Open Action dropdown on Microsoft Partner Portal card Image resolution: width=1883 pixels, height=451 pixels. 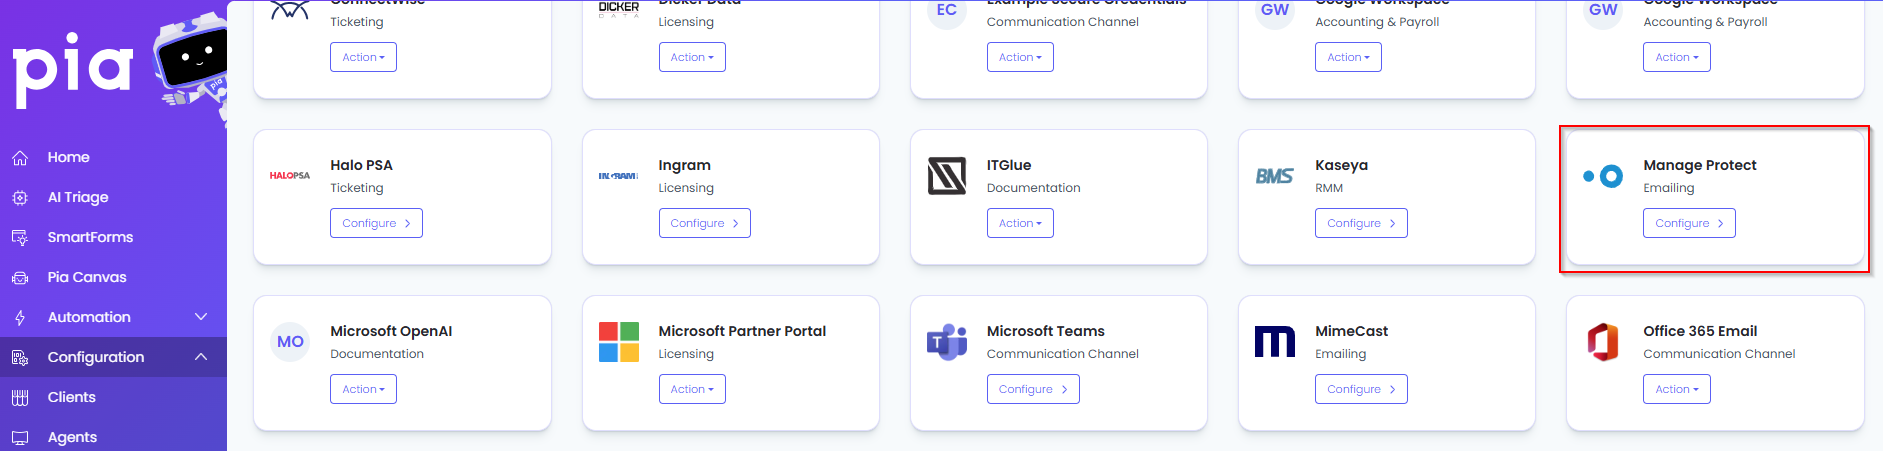point(692,389)
